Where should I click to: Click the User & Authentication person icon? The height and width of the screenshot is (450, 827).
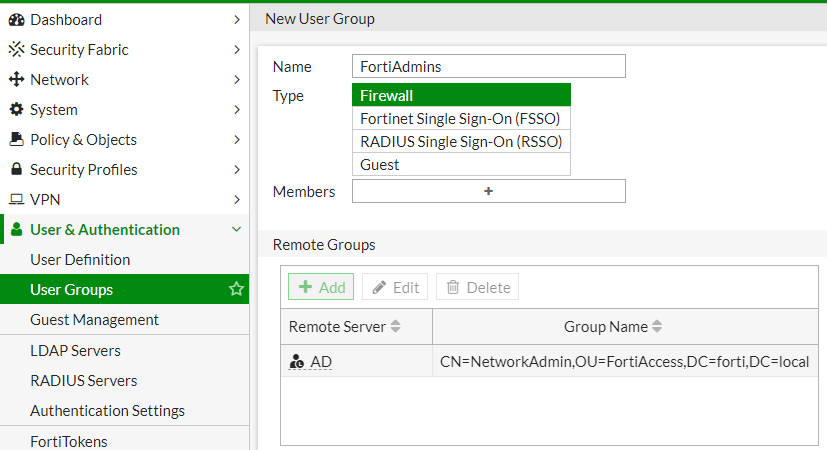[16, 229]
